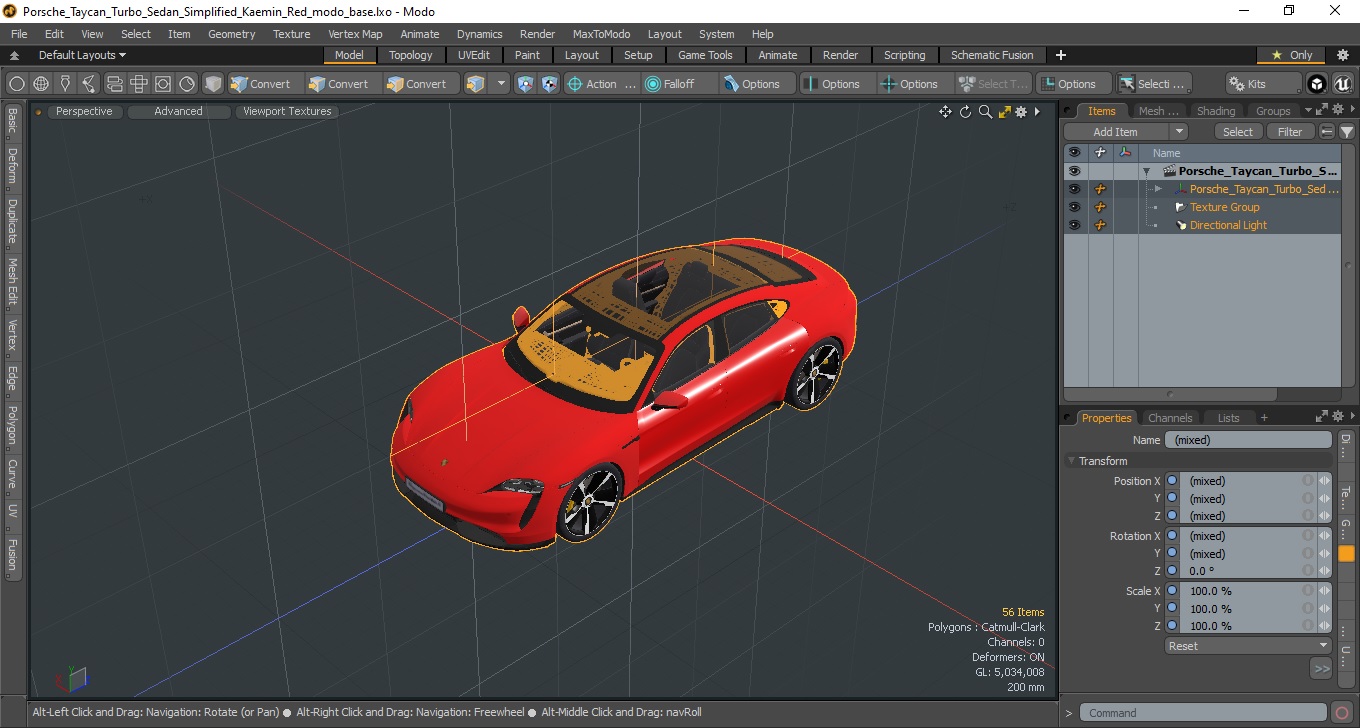
Task: Open the Viewport Textures dropdown
Action: 287,112
